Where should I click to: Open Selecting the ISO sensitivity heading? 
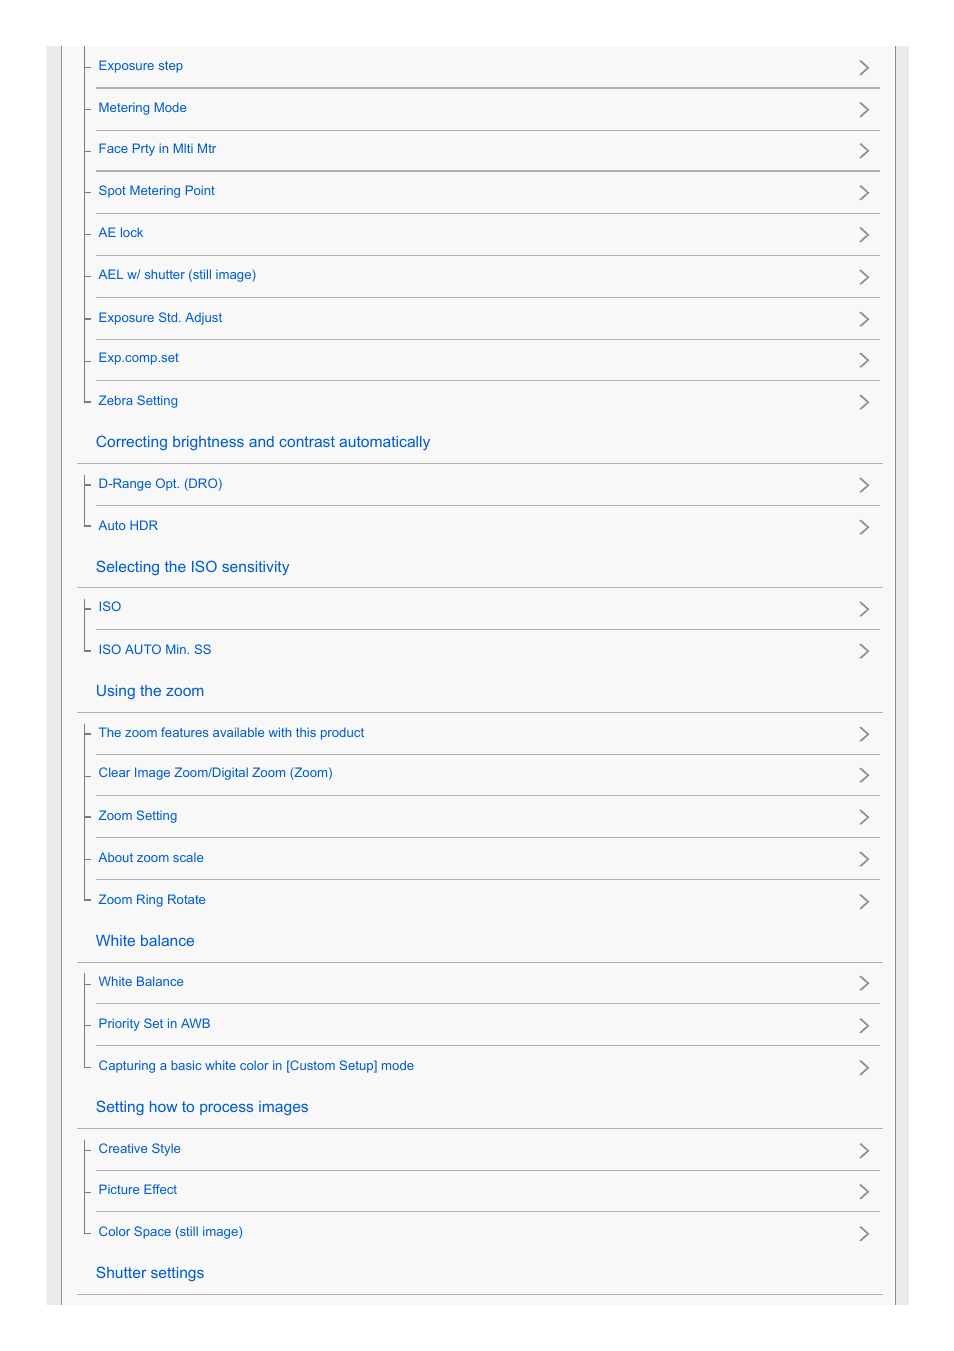coord(193,567)
